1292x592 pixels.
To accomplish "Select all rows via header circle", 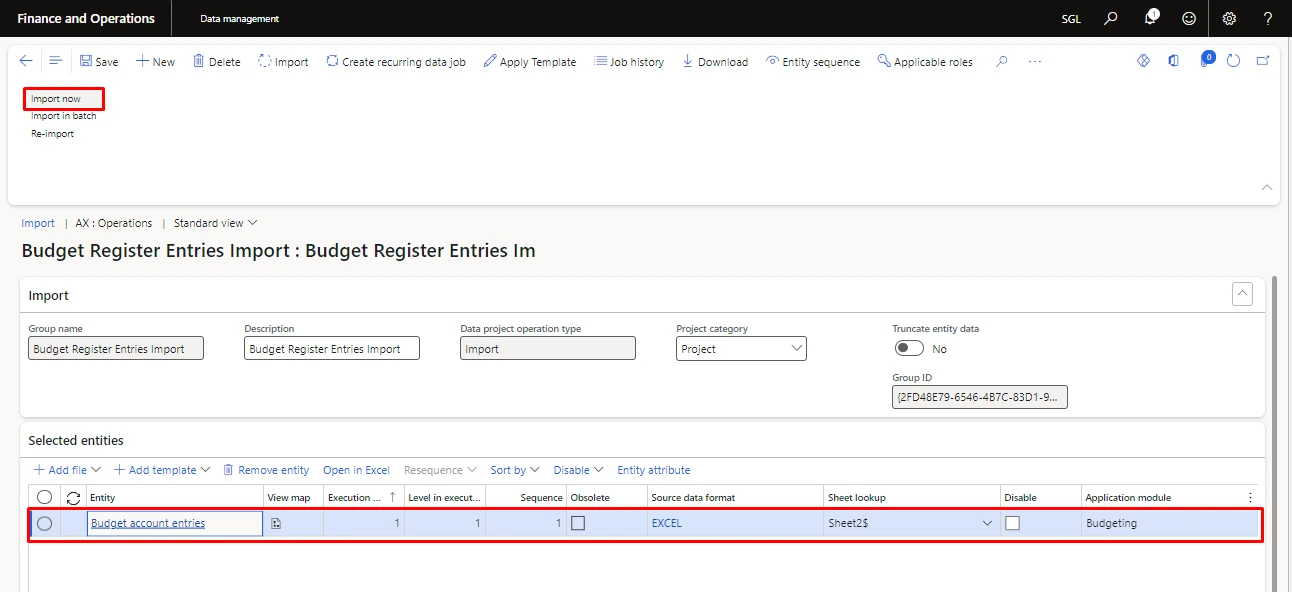I will 44,497.
